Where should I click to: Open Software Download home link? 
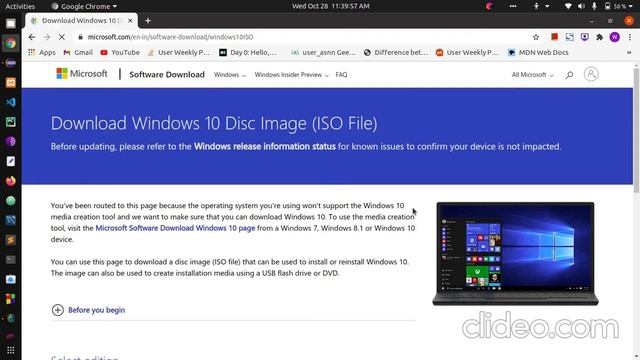[167, 75]
